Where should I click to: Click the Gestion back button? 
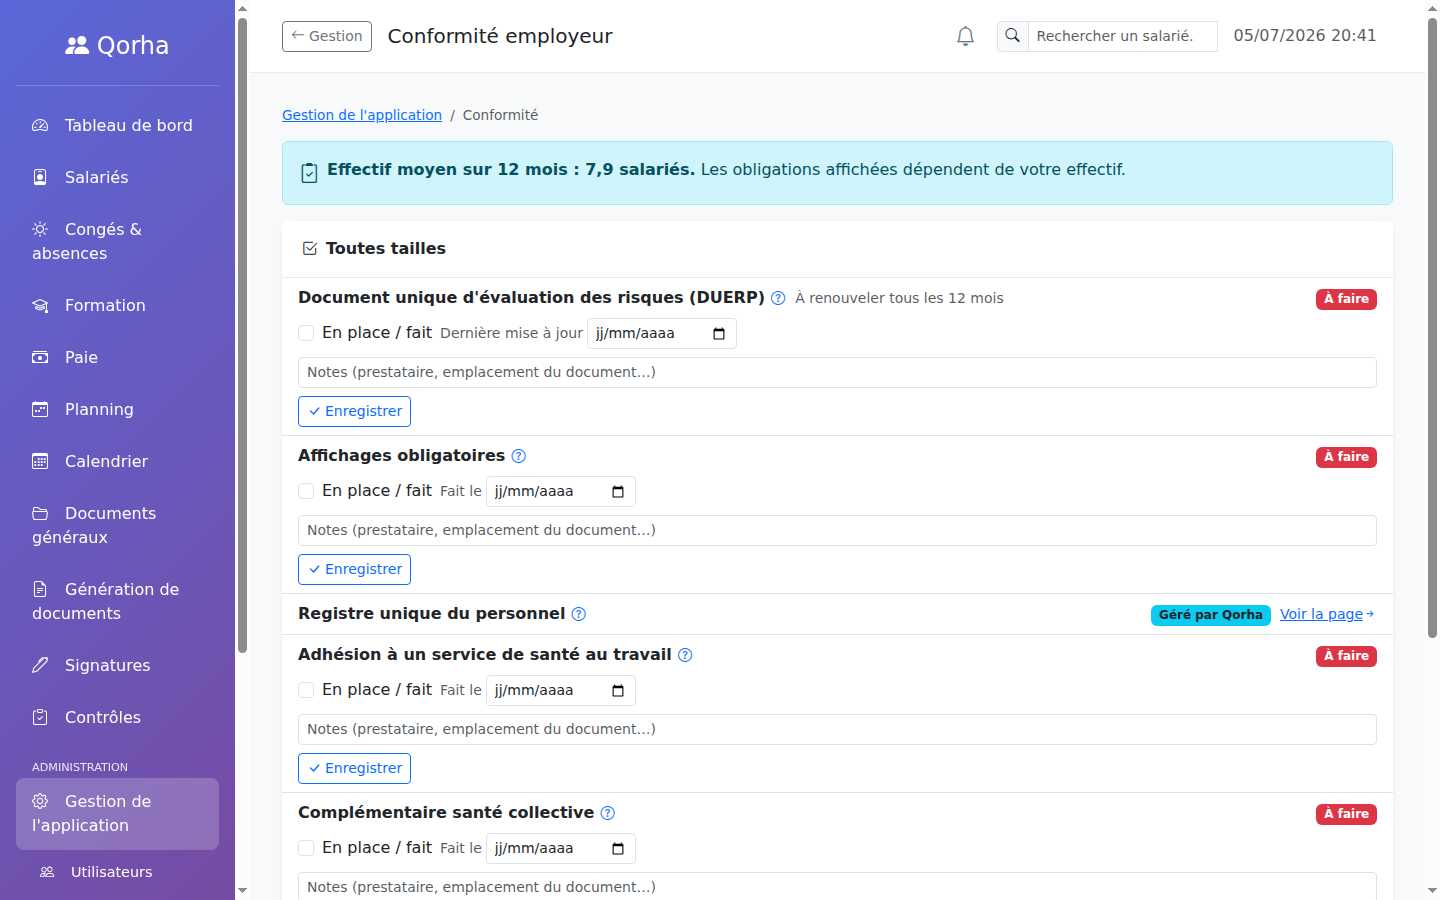(327, 36)
